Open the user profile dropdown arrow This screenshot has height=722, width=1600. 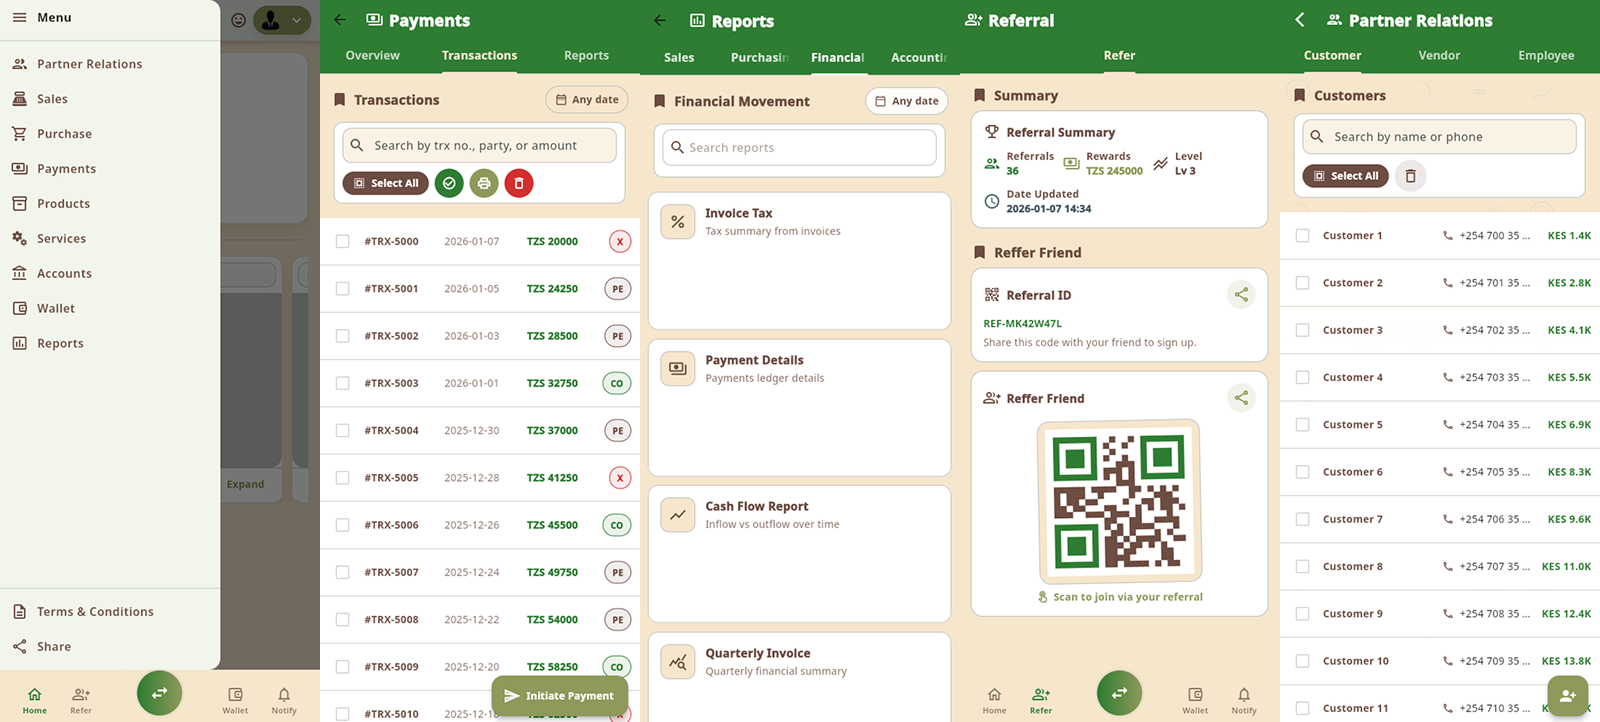click(x=297, y=20)
